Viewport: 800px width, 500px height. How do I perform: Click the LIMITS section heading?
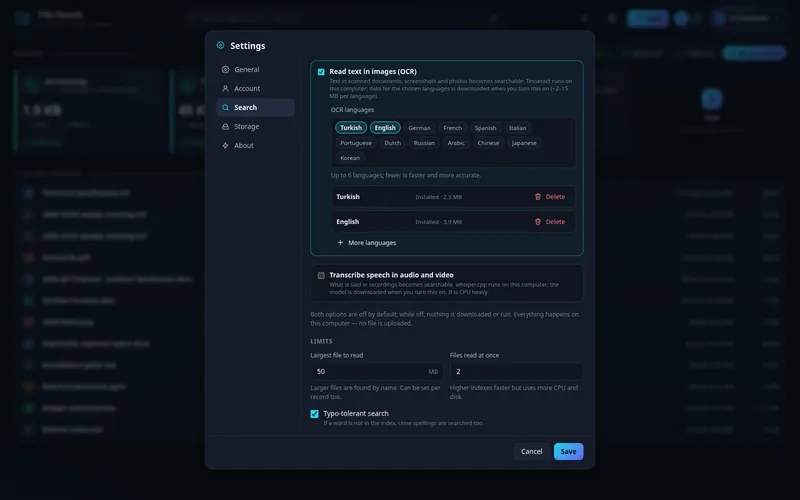click(321, 341)
